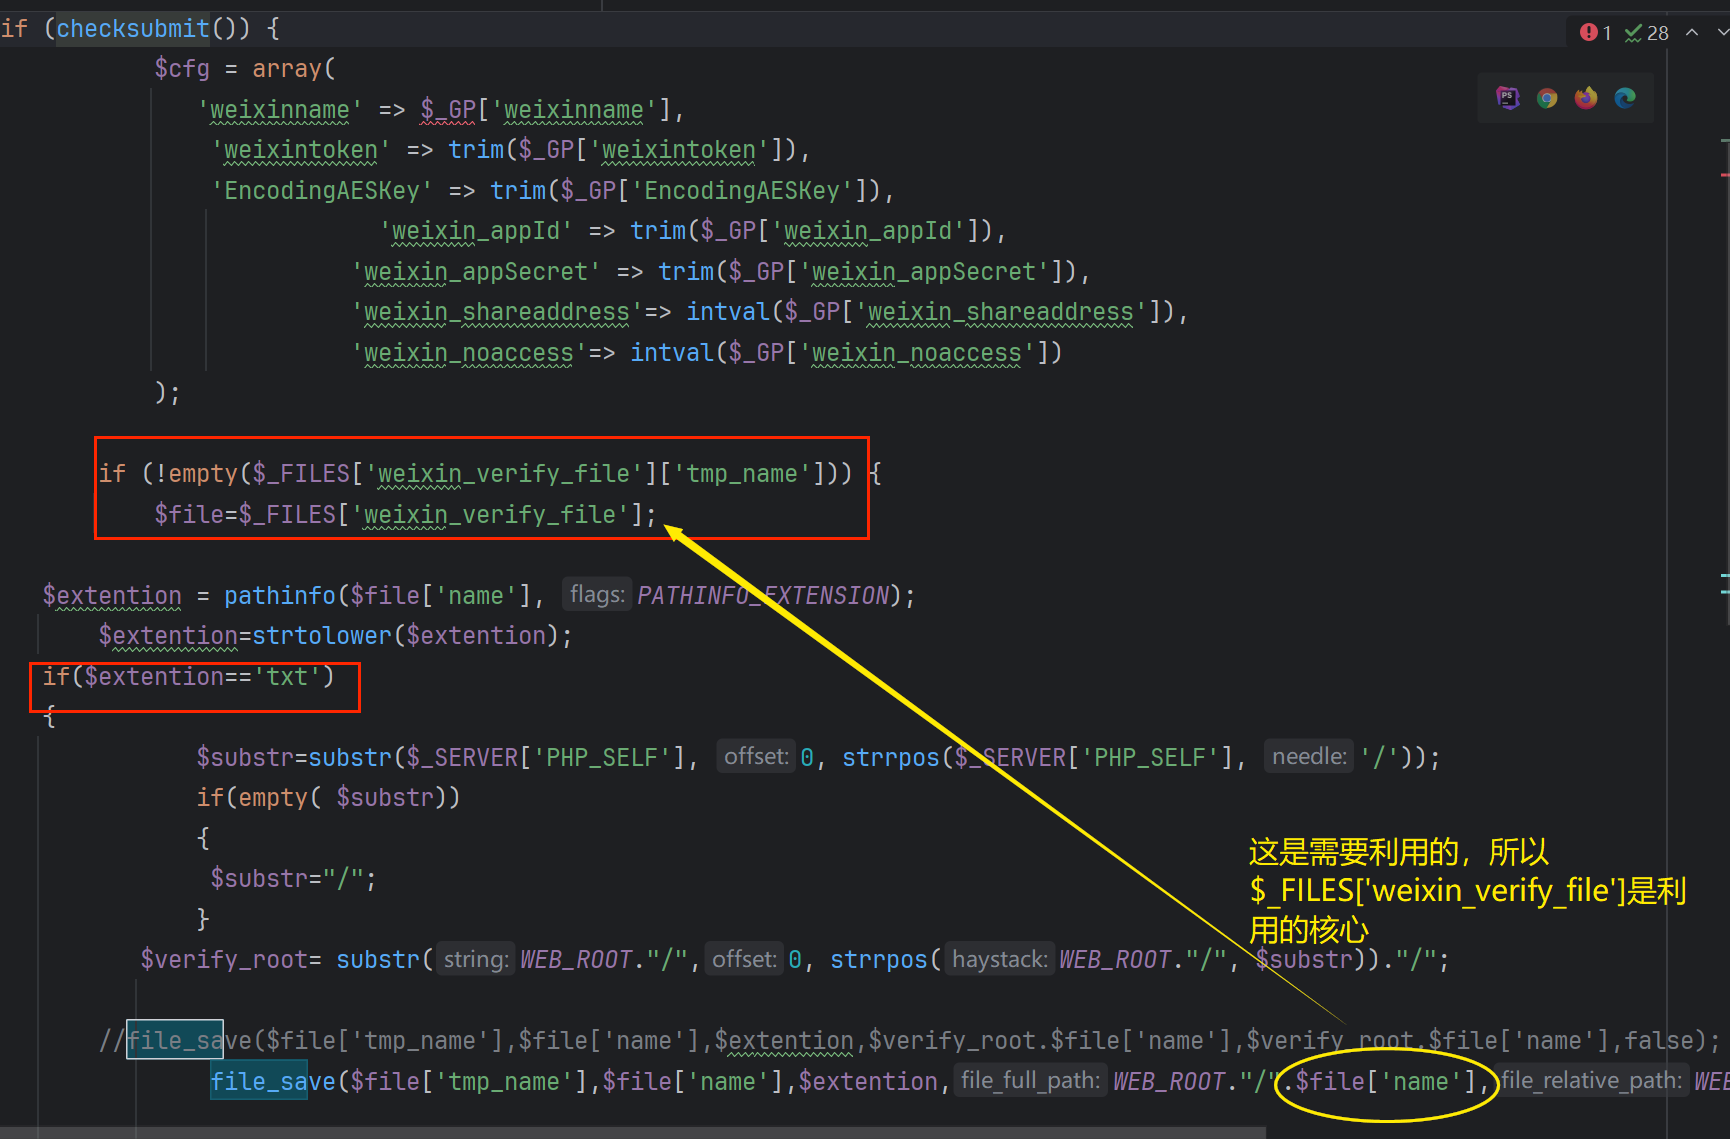This screenshot has height=1139, width=1730.
Task: Click the 'file_full_path:' parameter hint
Action: (1029, 1081)
